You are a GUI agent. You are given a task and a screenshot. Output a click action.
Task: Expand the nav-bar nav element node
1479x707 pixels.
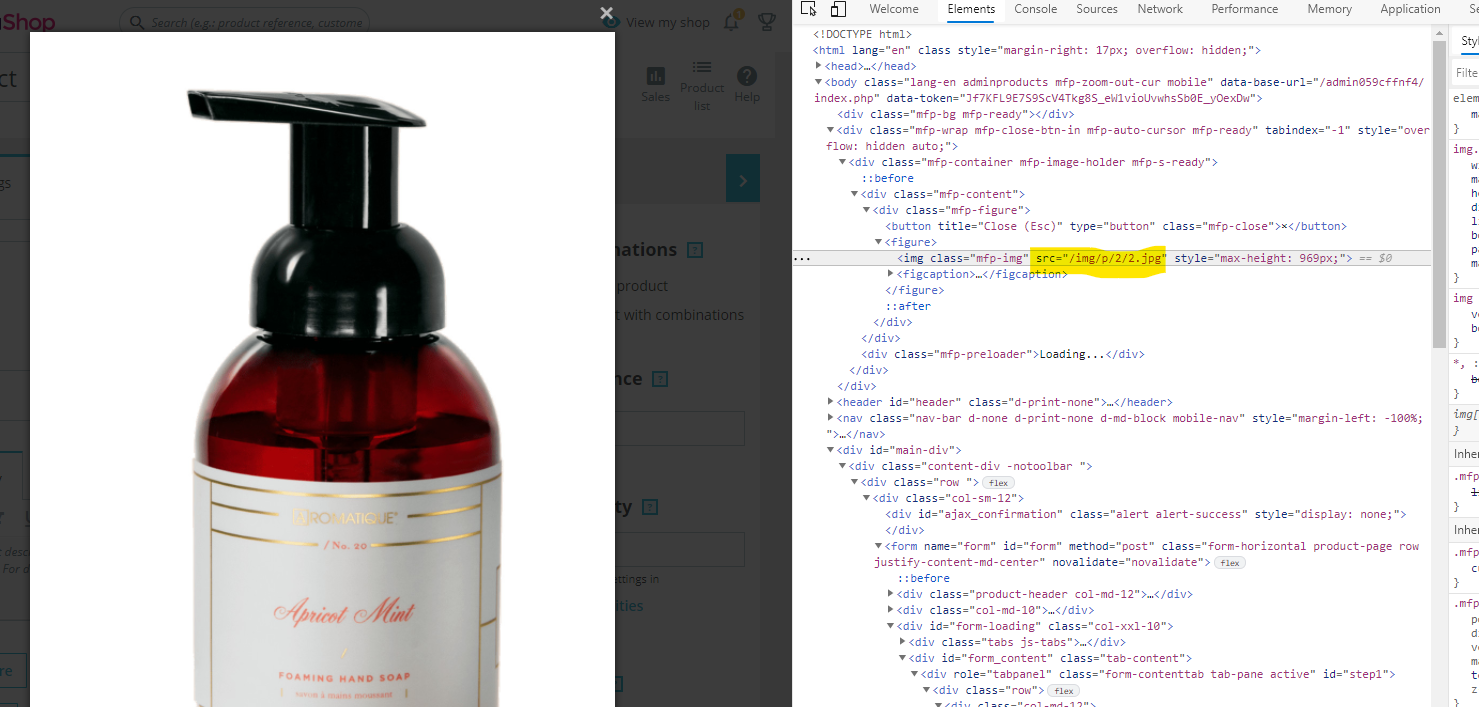coord(831,418)
